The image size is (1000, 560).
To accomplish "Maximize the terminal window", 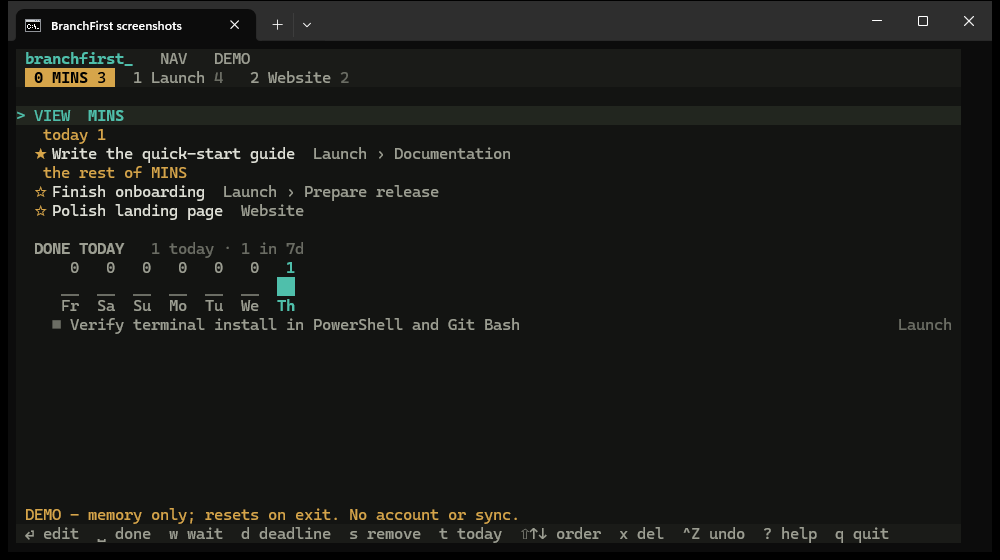I will 923,21.
